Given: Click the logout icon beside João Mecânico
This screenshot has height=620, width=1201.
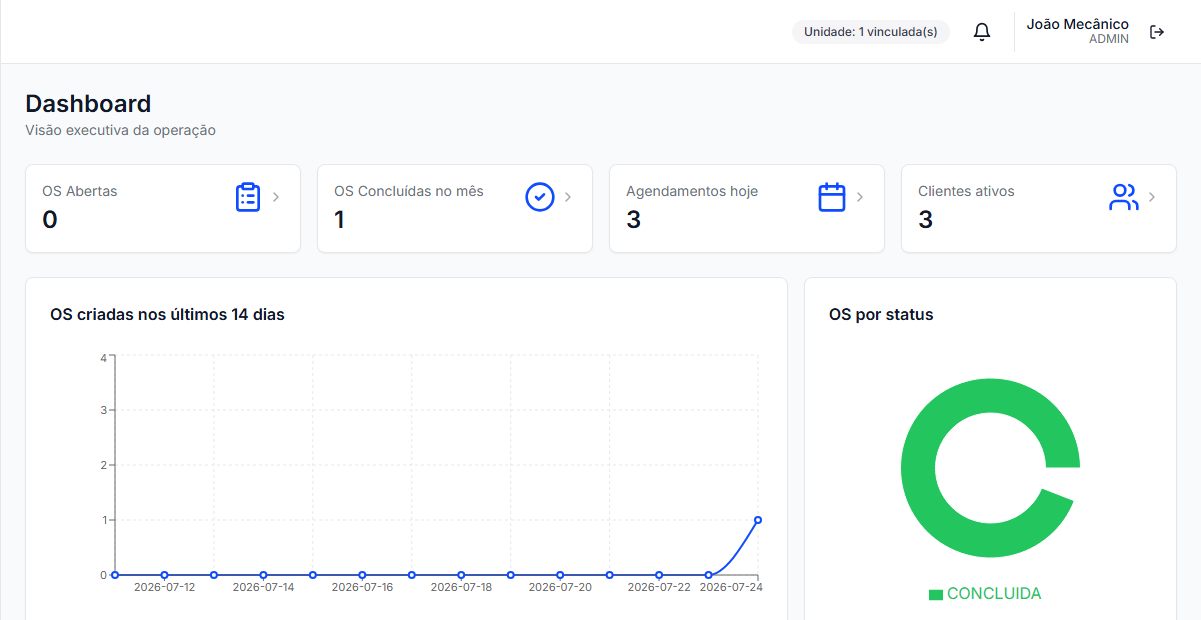Looking at the screenshot, I should [1157, 32].
